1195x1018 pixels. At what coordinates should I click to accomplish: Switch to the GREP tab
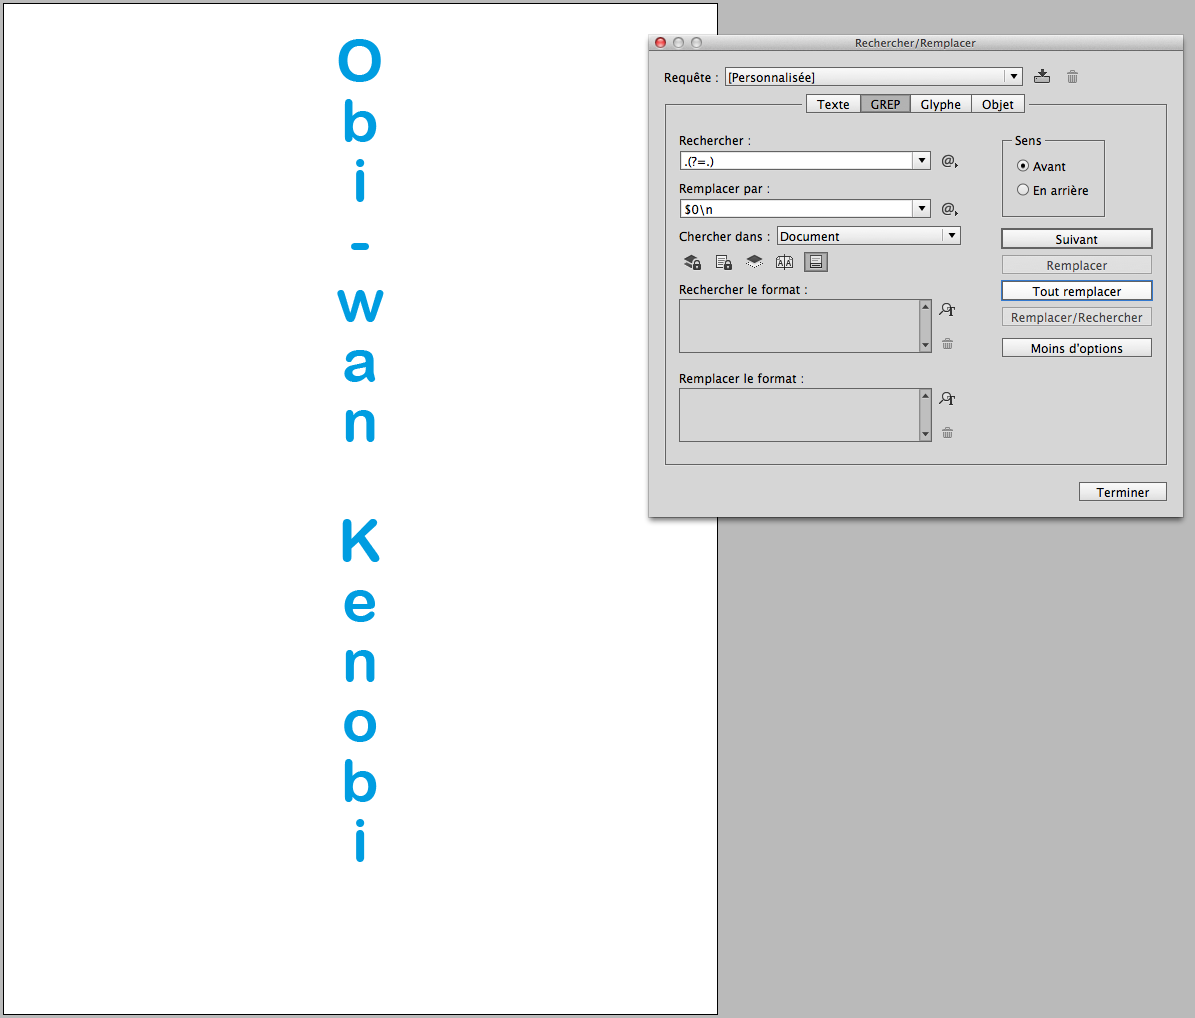(x=886, y=104)
